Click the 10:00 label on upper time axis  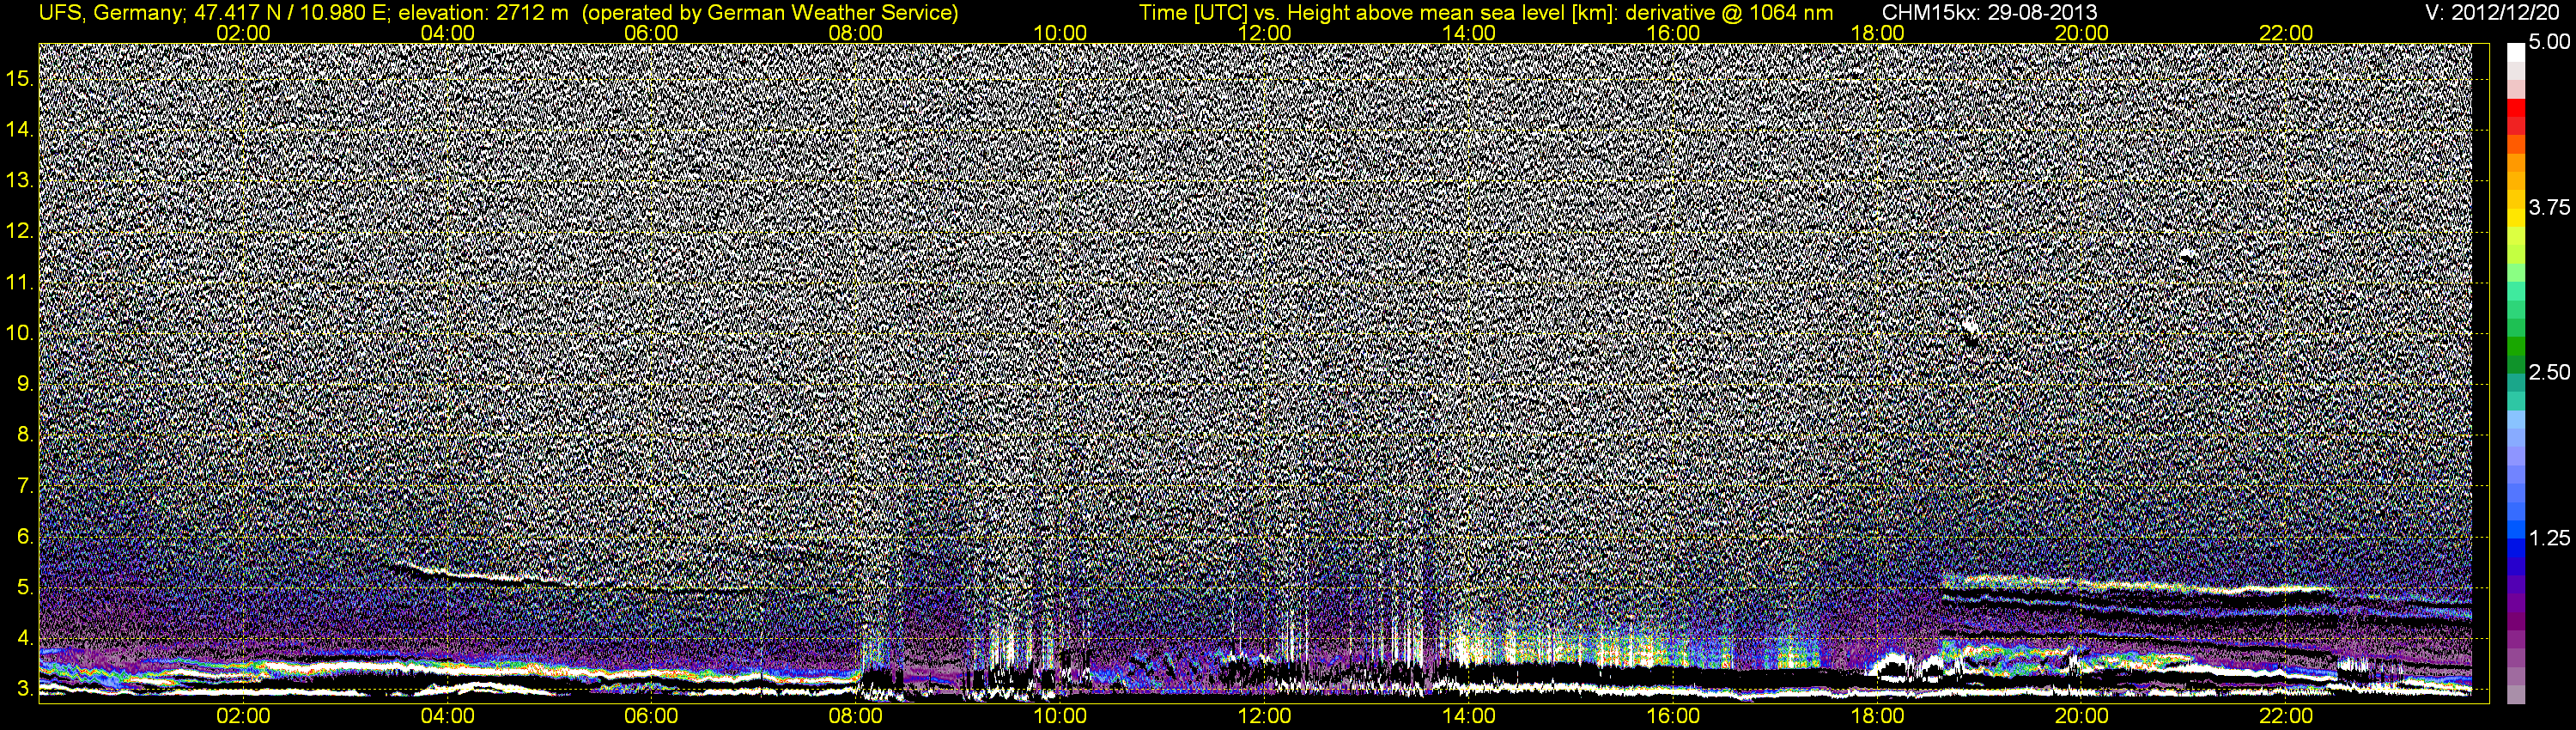click(1060, 33)
